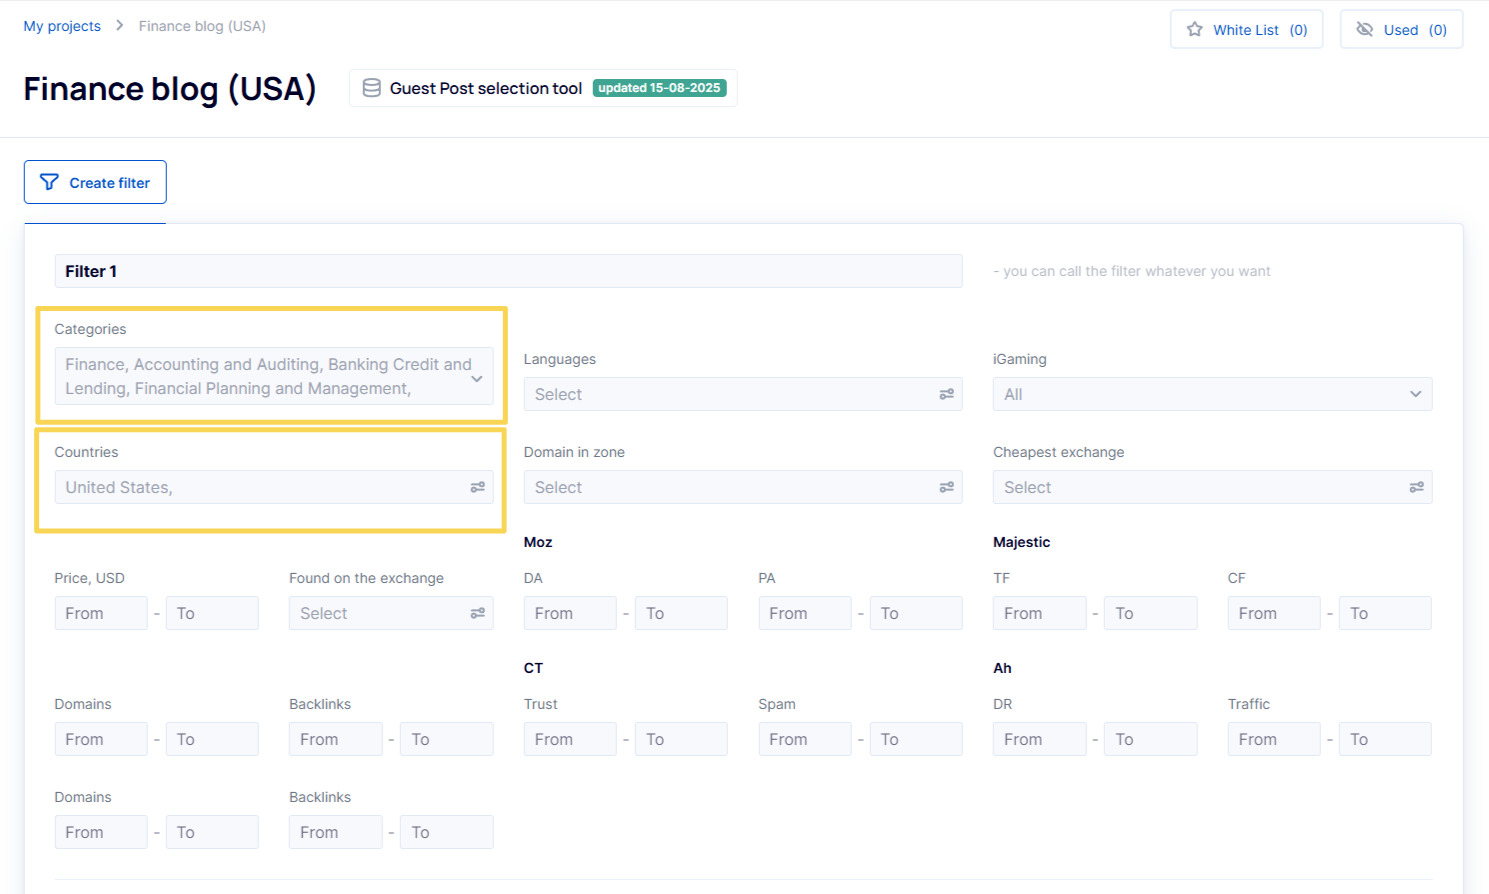Click the Price, USD From field

pyautogui.click(x=100, y=613)
